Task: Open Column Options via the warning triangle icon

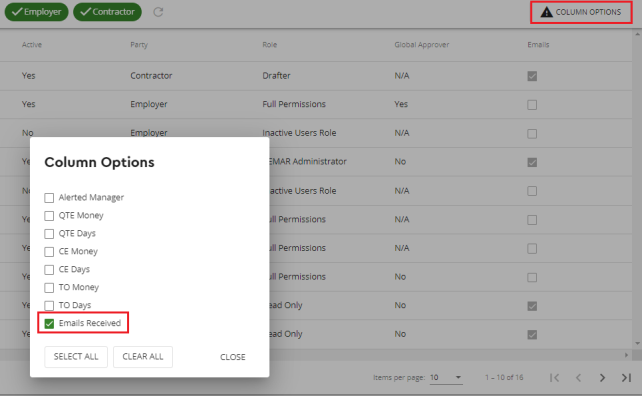Action: click(x=546, y=12)
